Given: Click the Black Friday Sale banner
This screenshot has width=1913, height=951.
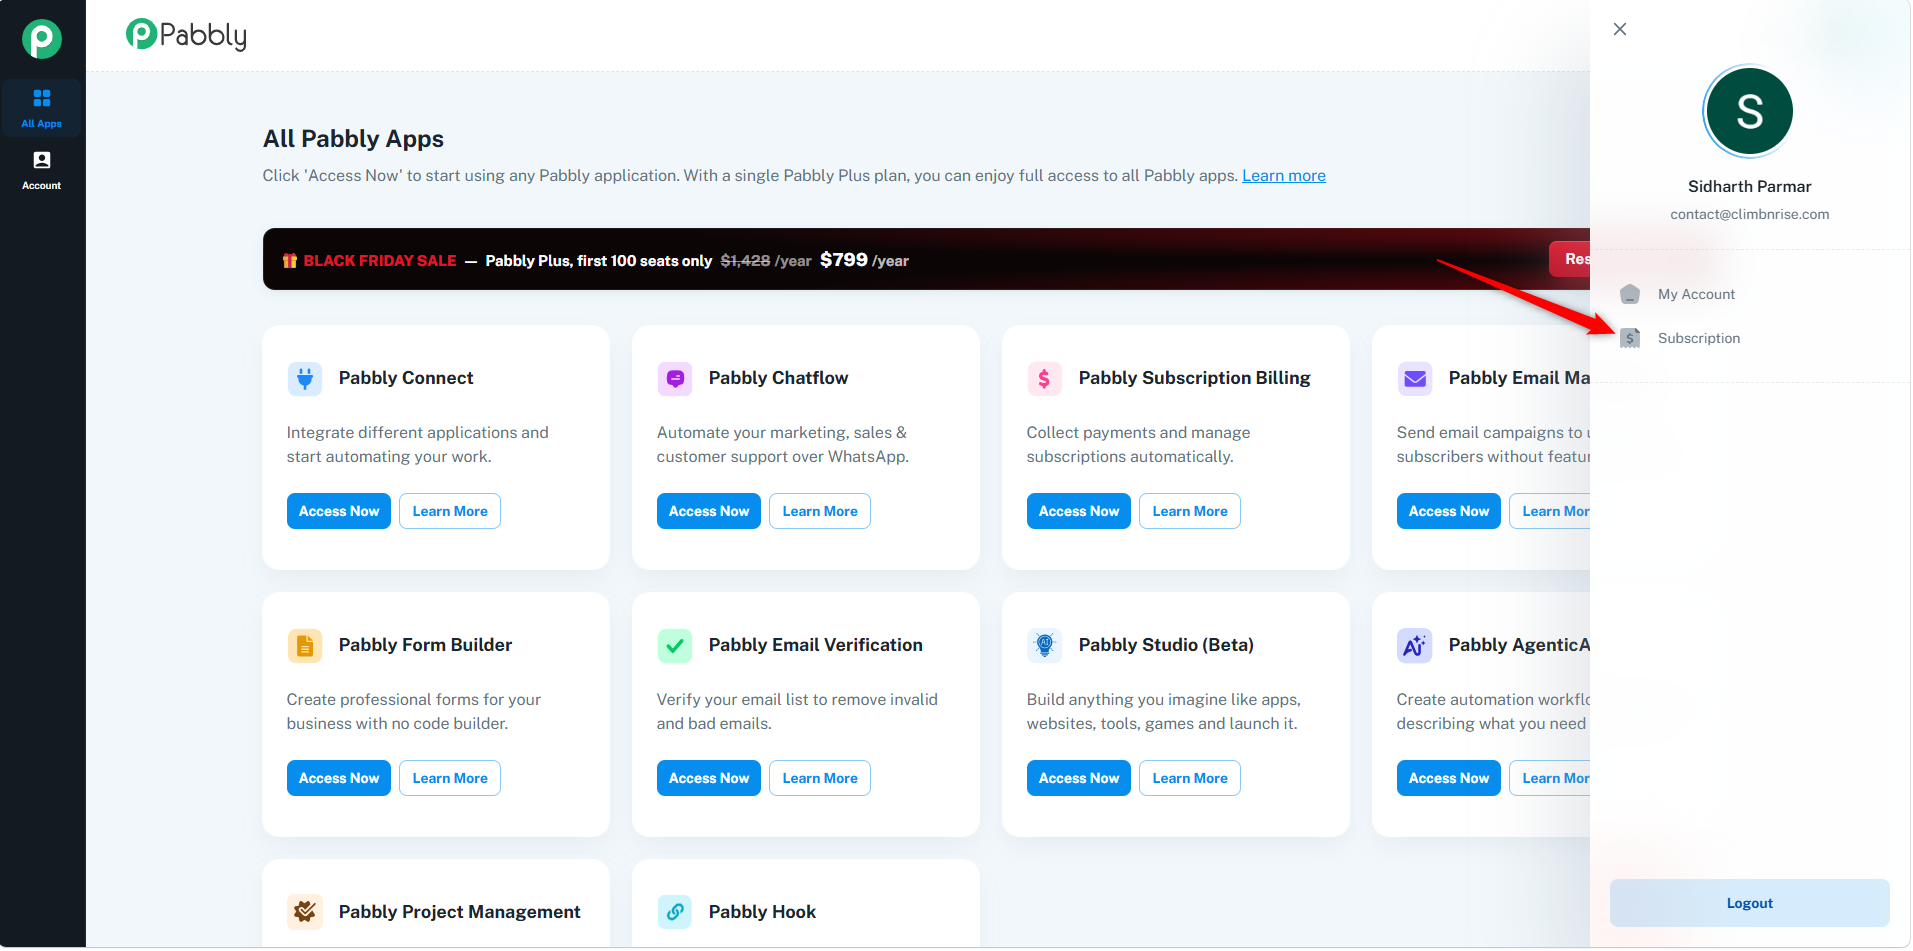Looking at the screenshot, I should [926, 260].
